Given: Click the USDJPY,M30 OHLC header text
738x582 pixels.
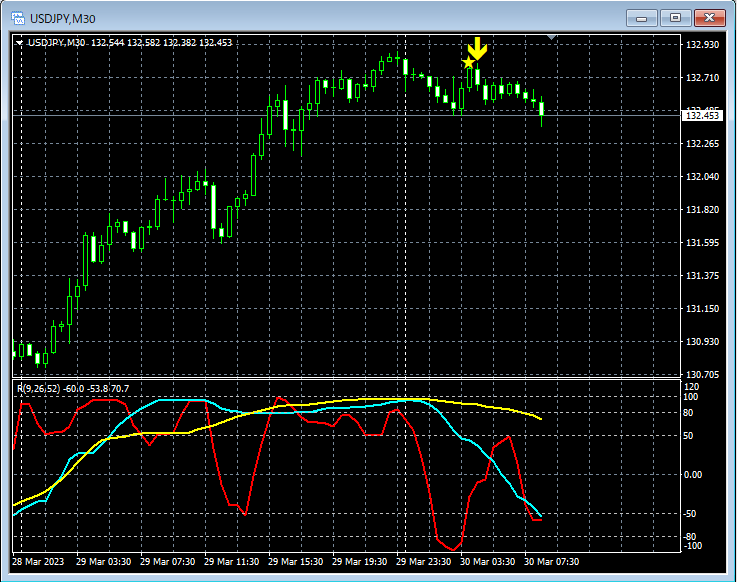Looking at the screenshot, I should click(130, 43).
